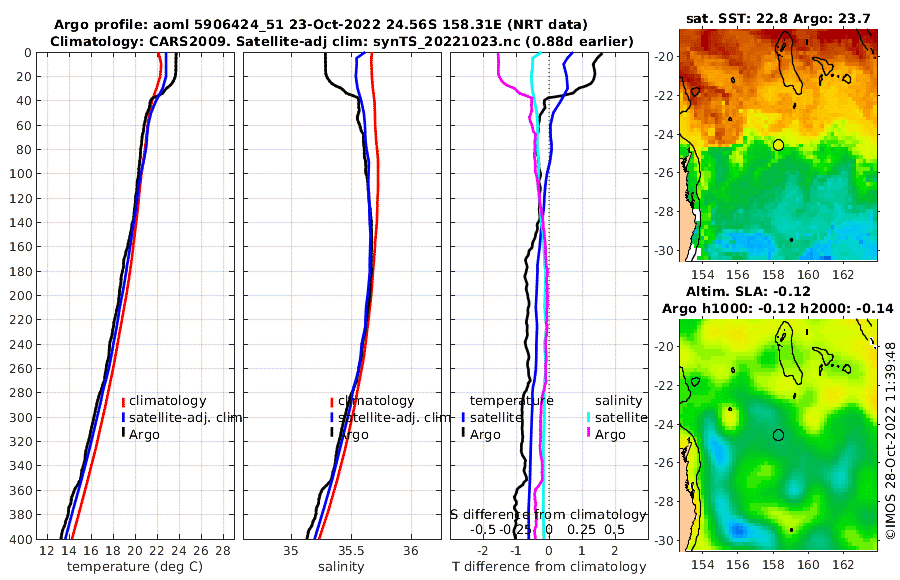The height and width of the screenshot is (580, 900).
Task: Click the T difference tick label 2
Action: click(x=615, y=551)
